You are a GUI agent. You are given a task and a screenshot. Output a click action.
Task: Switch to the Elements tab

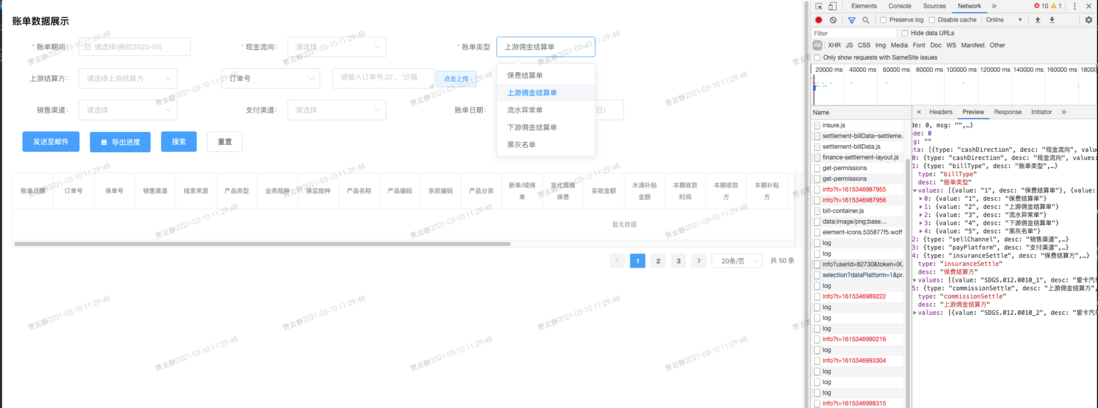click(863, 6)
